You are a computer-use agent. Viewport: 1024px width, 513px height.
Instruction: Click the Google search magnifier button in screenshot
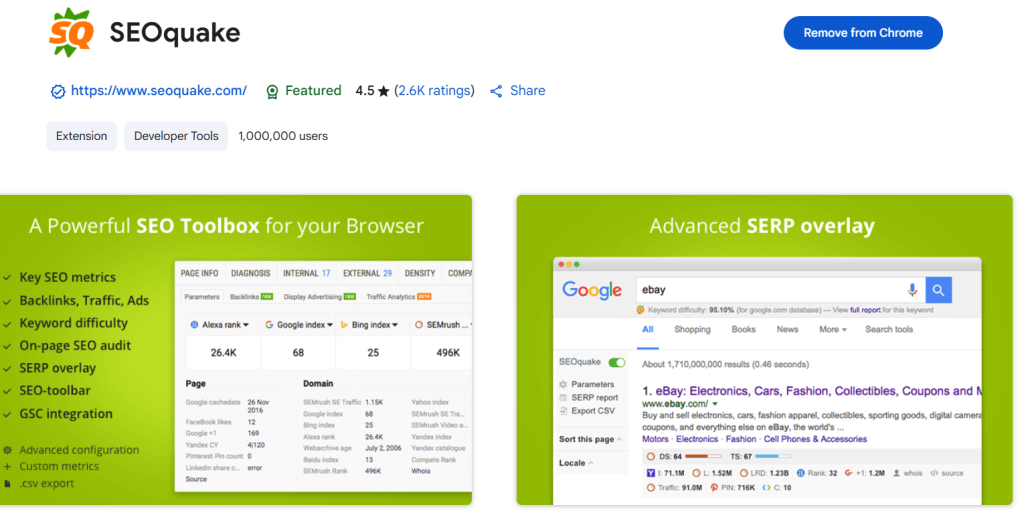click(x=938, y=290)
